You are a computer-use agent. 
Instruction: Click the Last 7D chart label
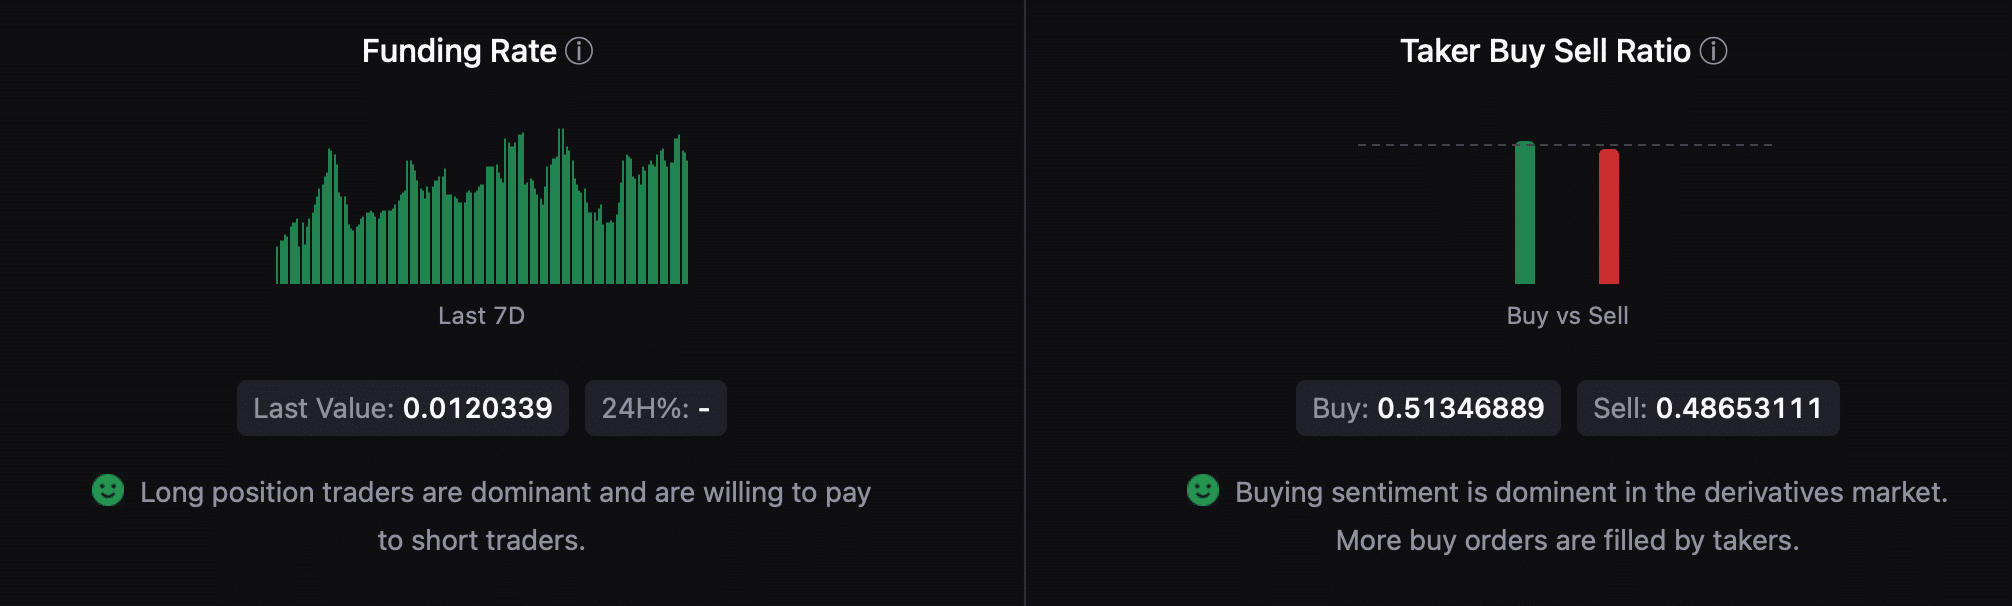tap(481, 316)
